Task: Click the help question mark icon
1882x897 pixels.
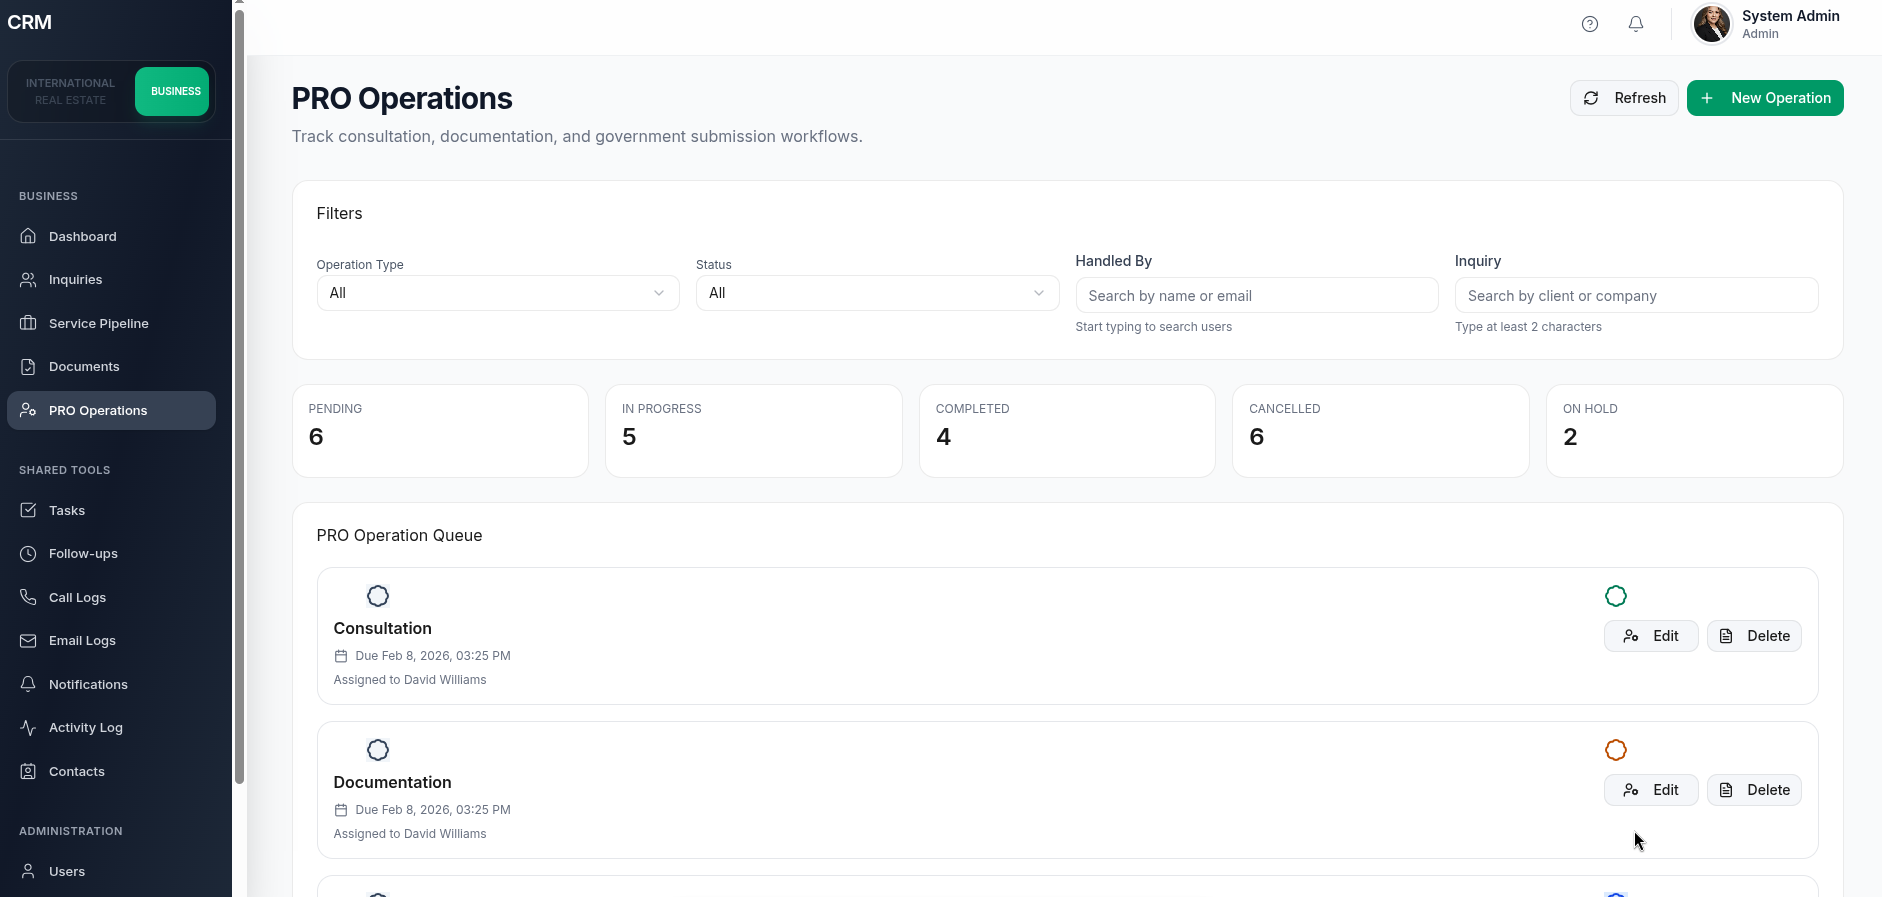Action: [x=1590, y=24]
